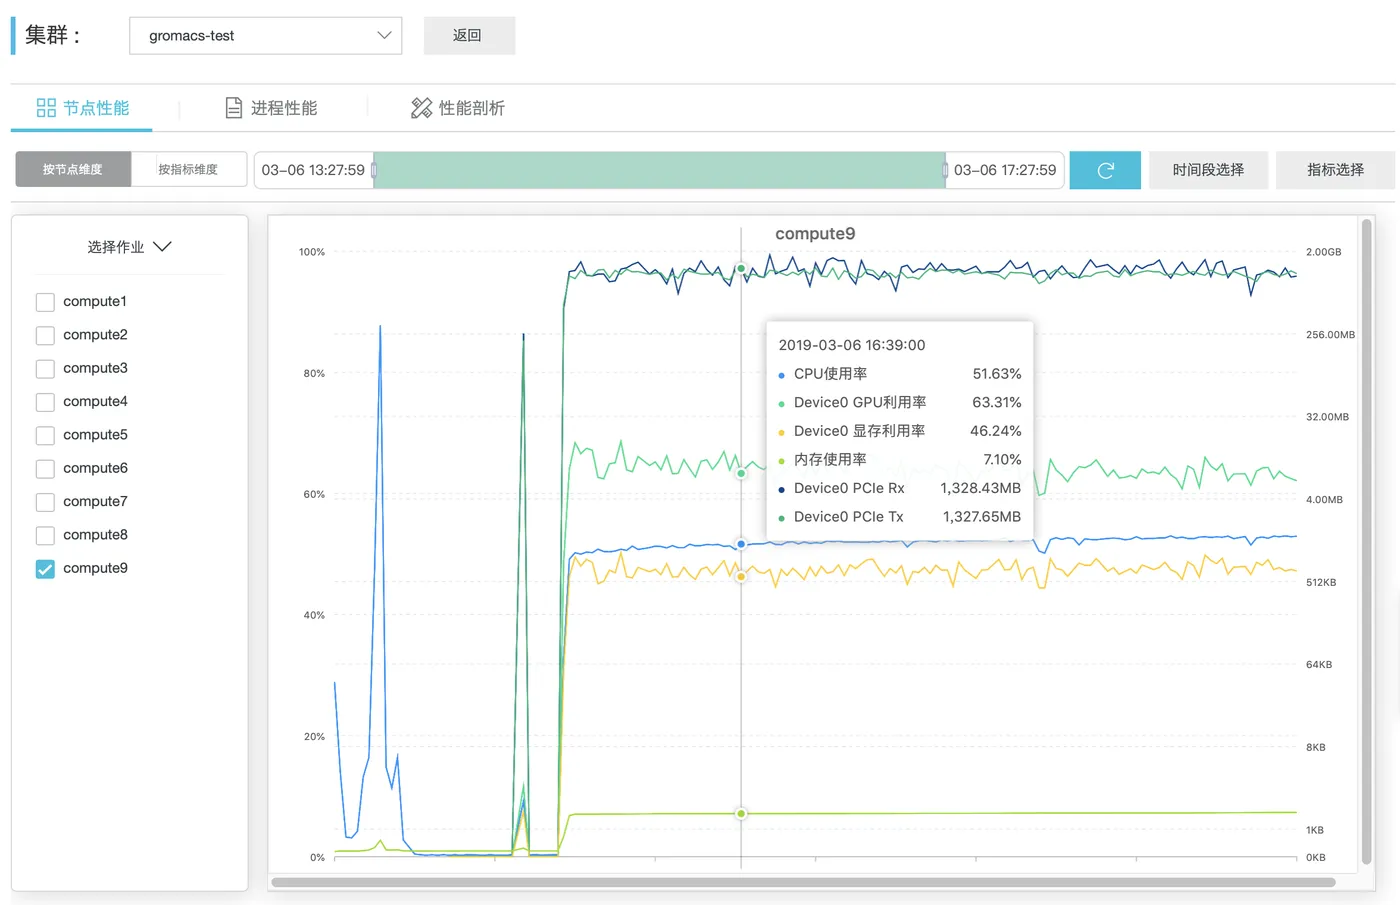This screenshot has height=905, width=1400.
Task: Switch to the 节点性能 tab
Action: tap(82, 108)
